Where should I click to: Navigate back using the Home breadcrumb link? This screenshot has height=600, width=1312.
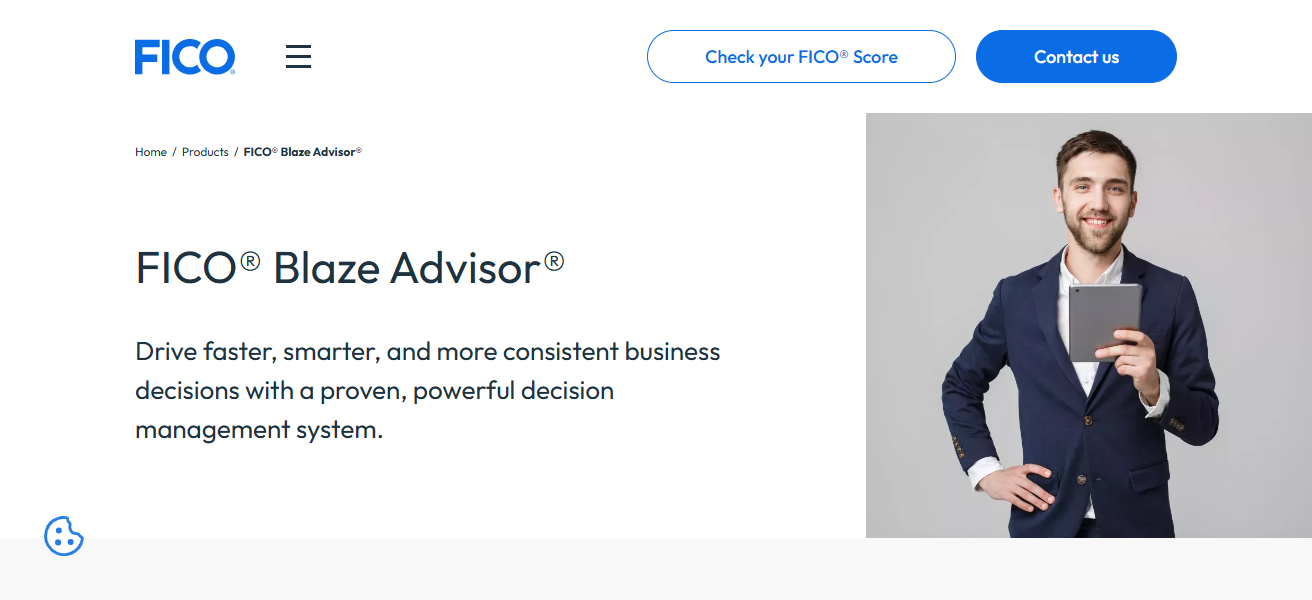[x=150, y=151]
